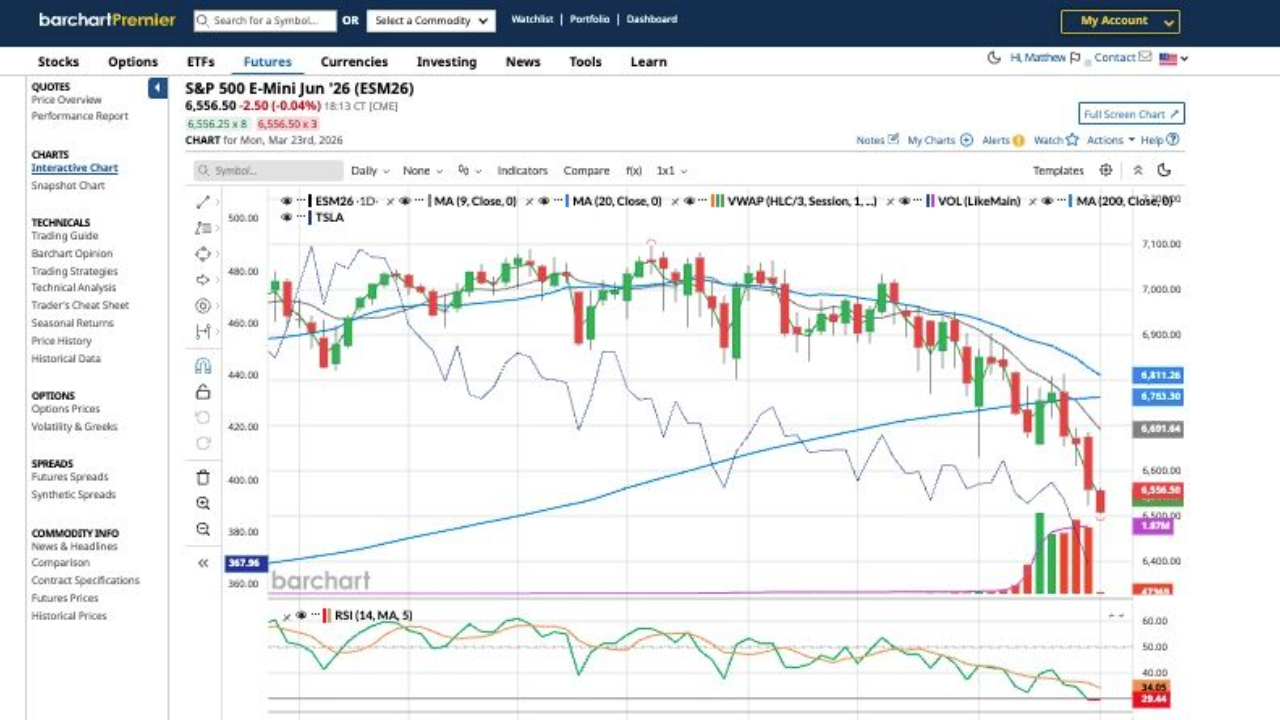Open the Daily period dropdown
This screenshot has height=720, width=1280.
coord(370,171)
